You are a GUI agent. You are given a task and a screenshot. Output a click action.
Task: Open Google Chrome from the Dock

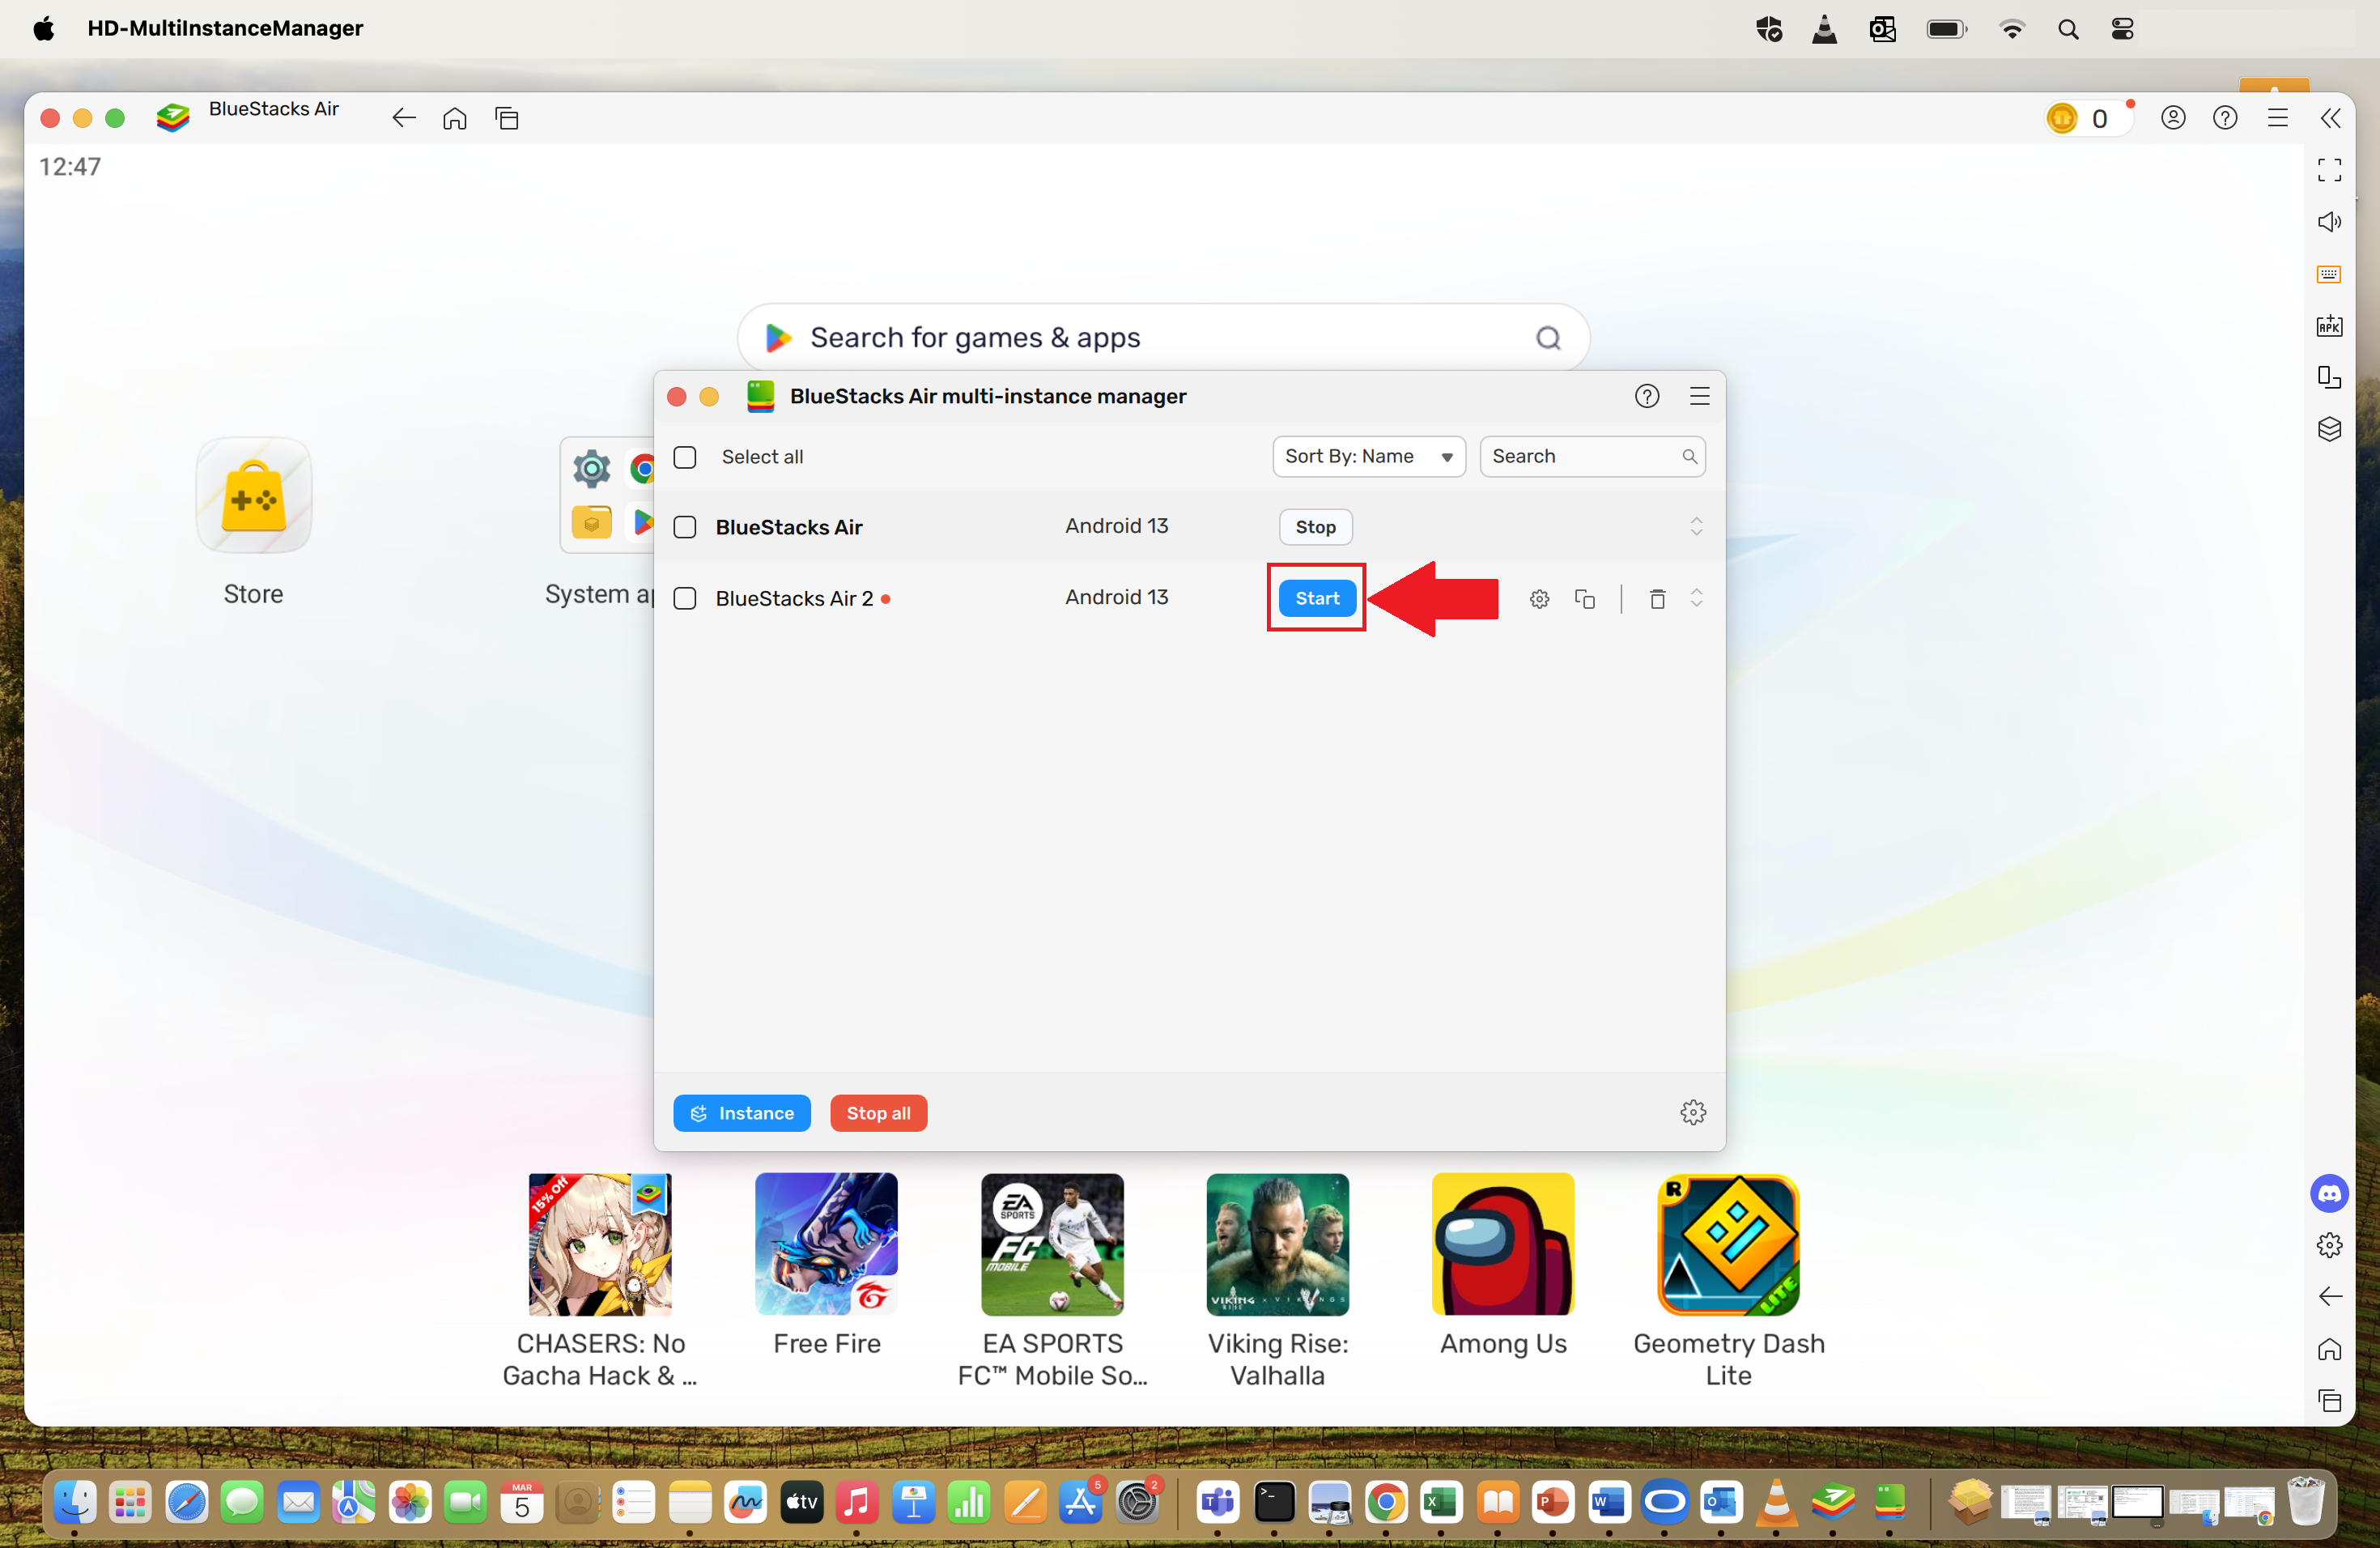click(1385, 1503)
